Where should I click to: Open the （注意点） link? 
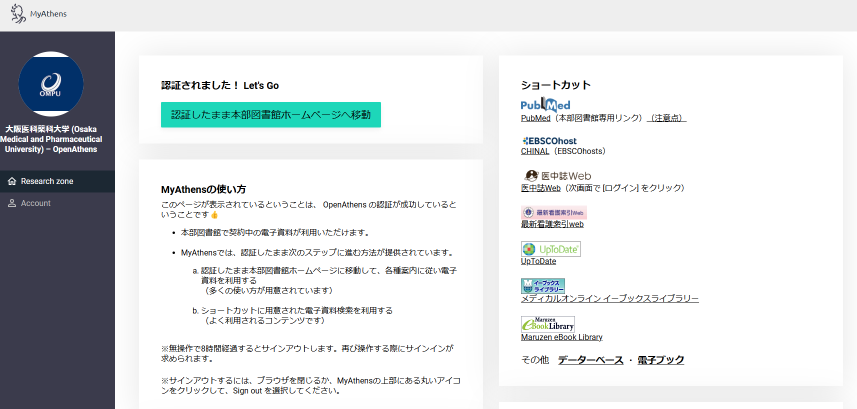pyautogui.click(x=666, y=118)
